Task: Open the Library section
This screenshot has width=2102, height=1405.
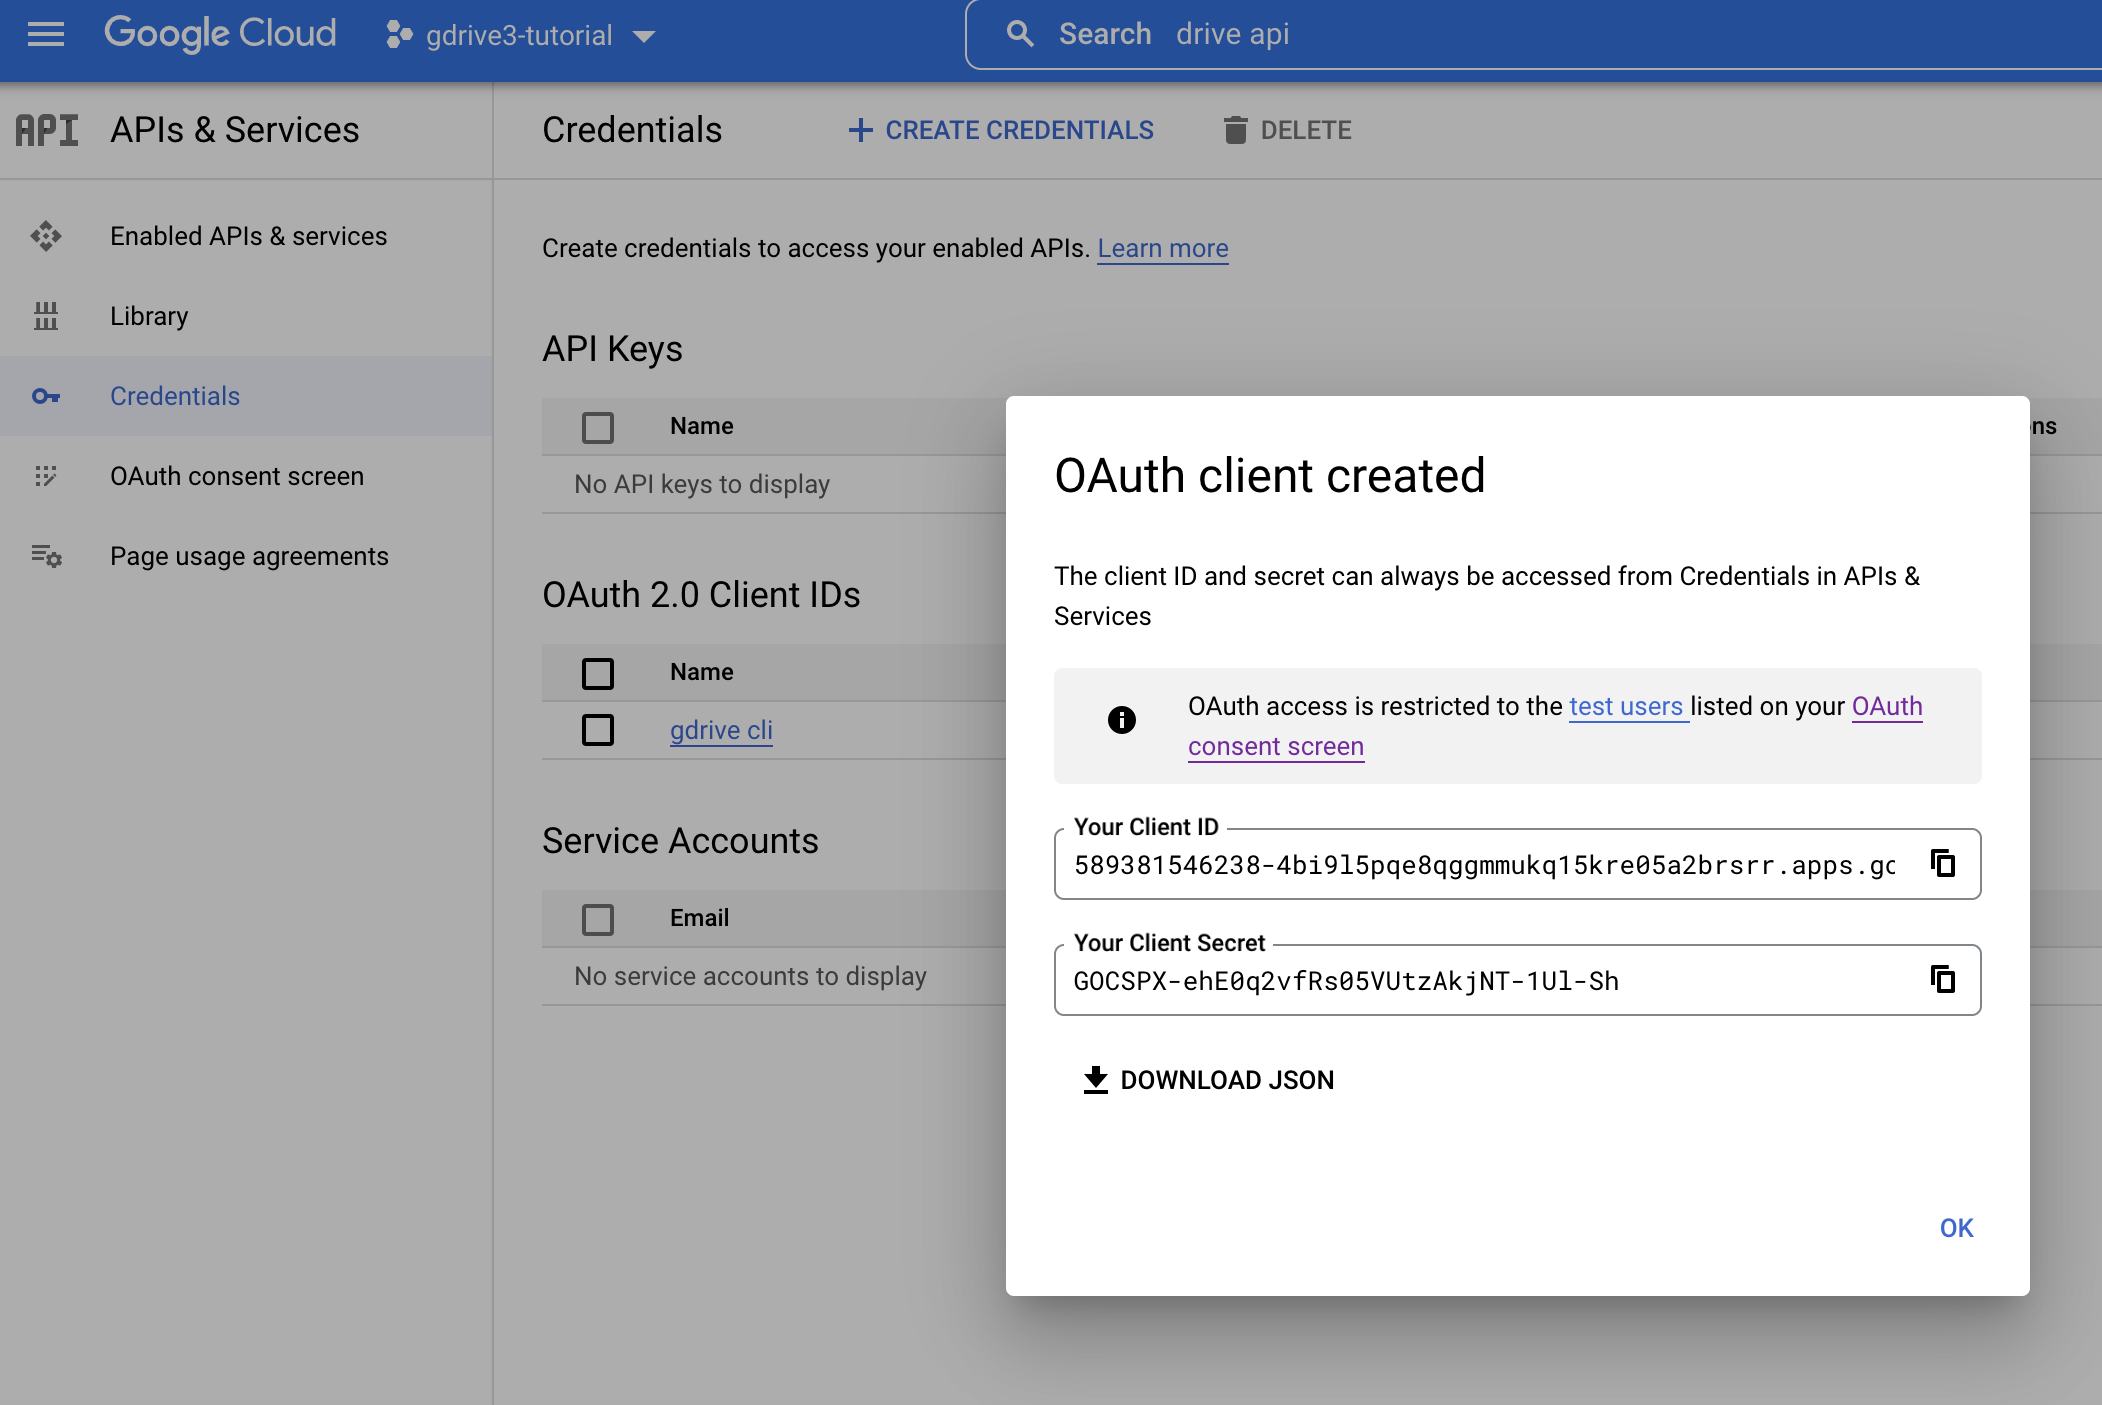Action: coord(246,316)
